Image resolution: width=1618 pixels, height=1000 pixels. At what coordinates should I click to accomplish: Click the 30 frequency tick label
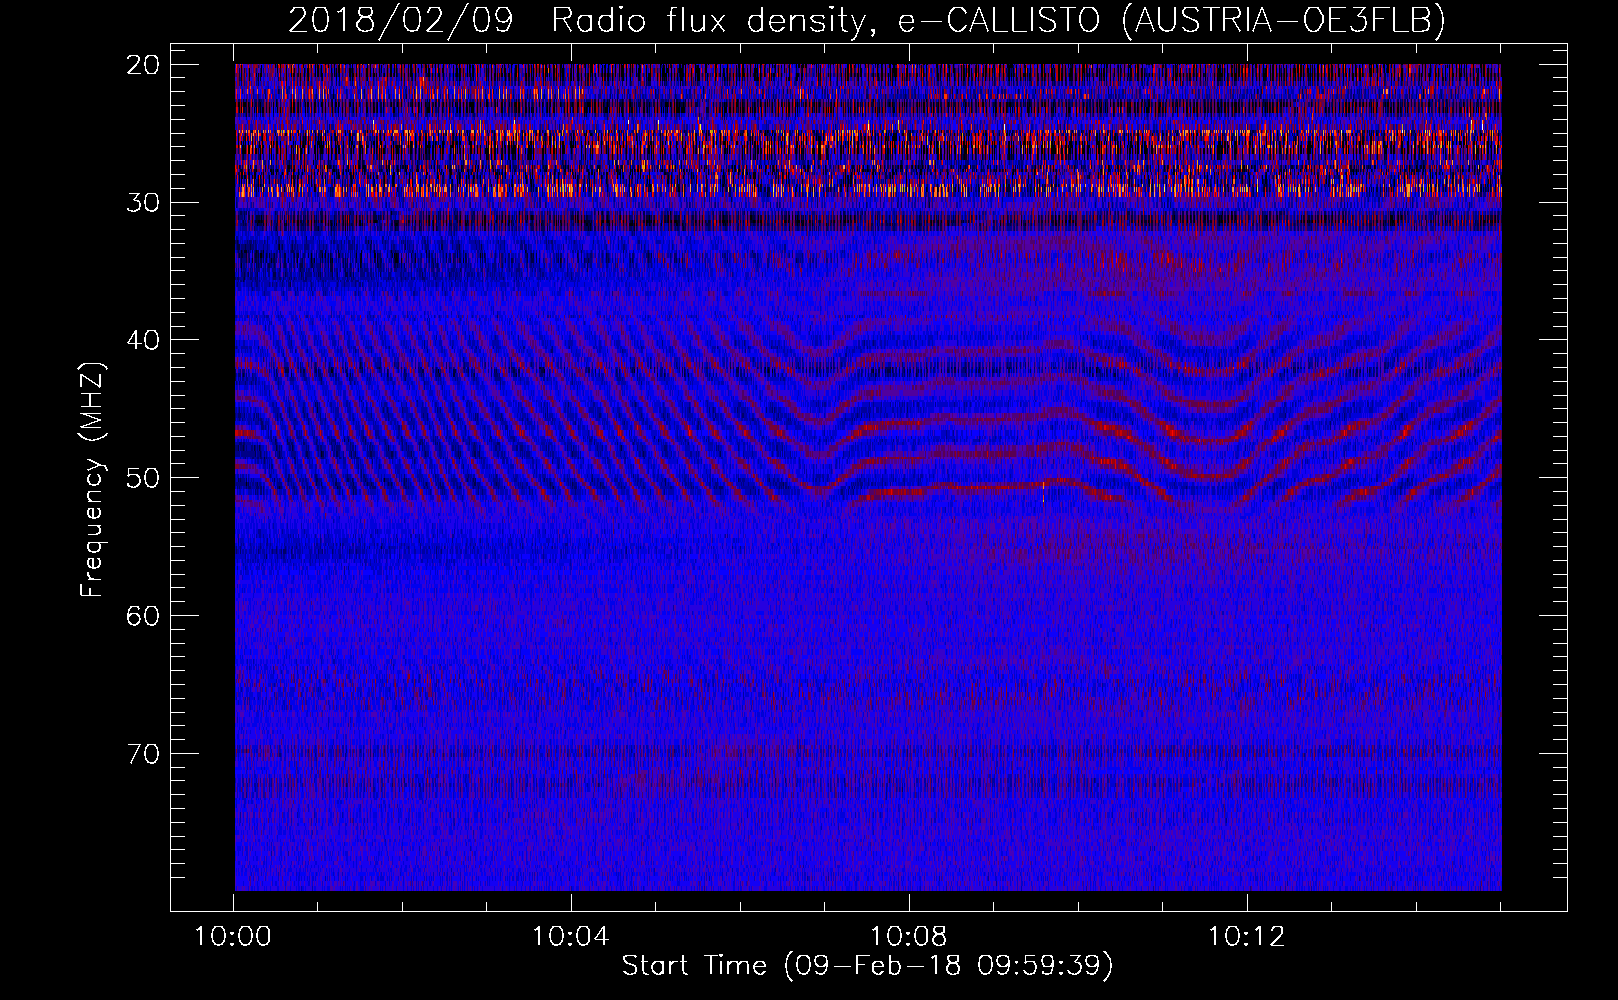pyautogui.click(x=144, y=203)
